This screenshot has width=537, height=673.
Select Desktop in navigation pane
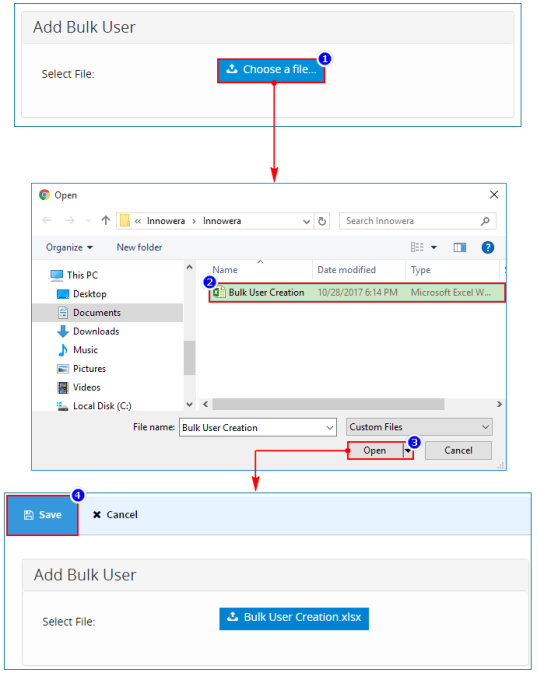pyautogui.click(x=90, y=294)
